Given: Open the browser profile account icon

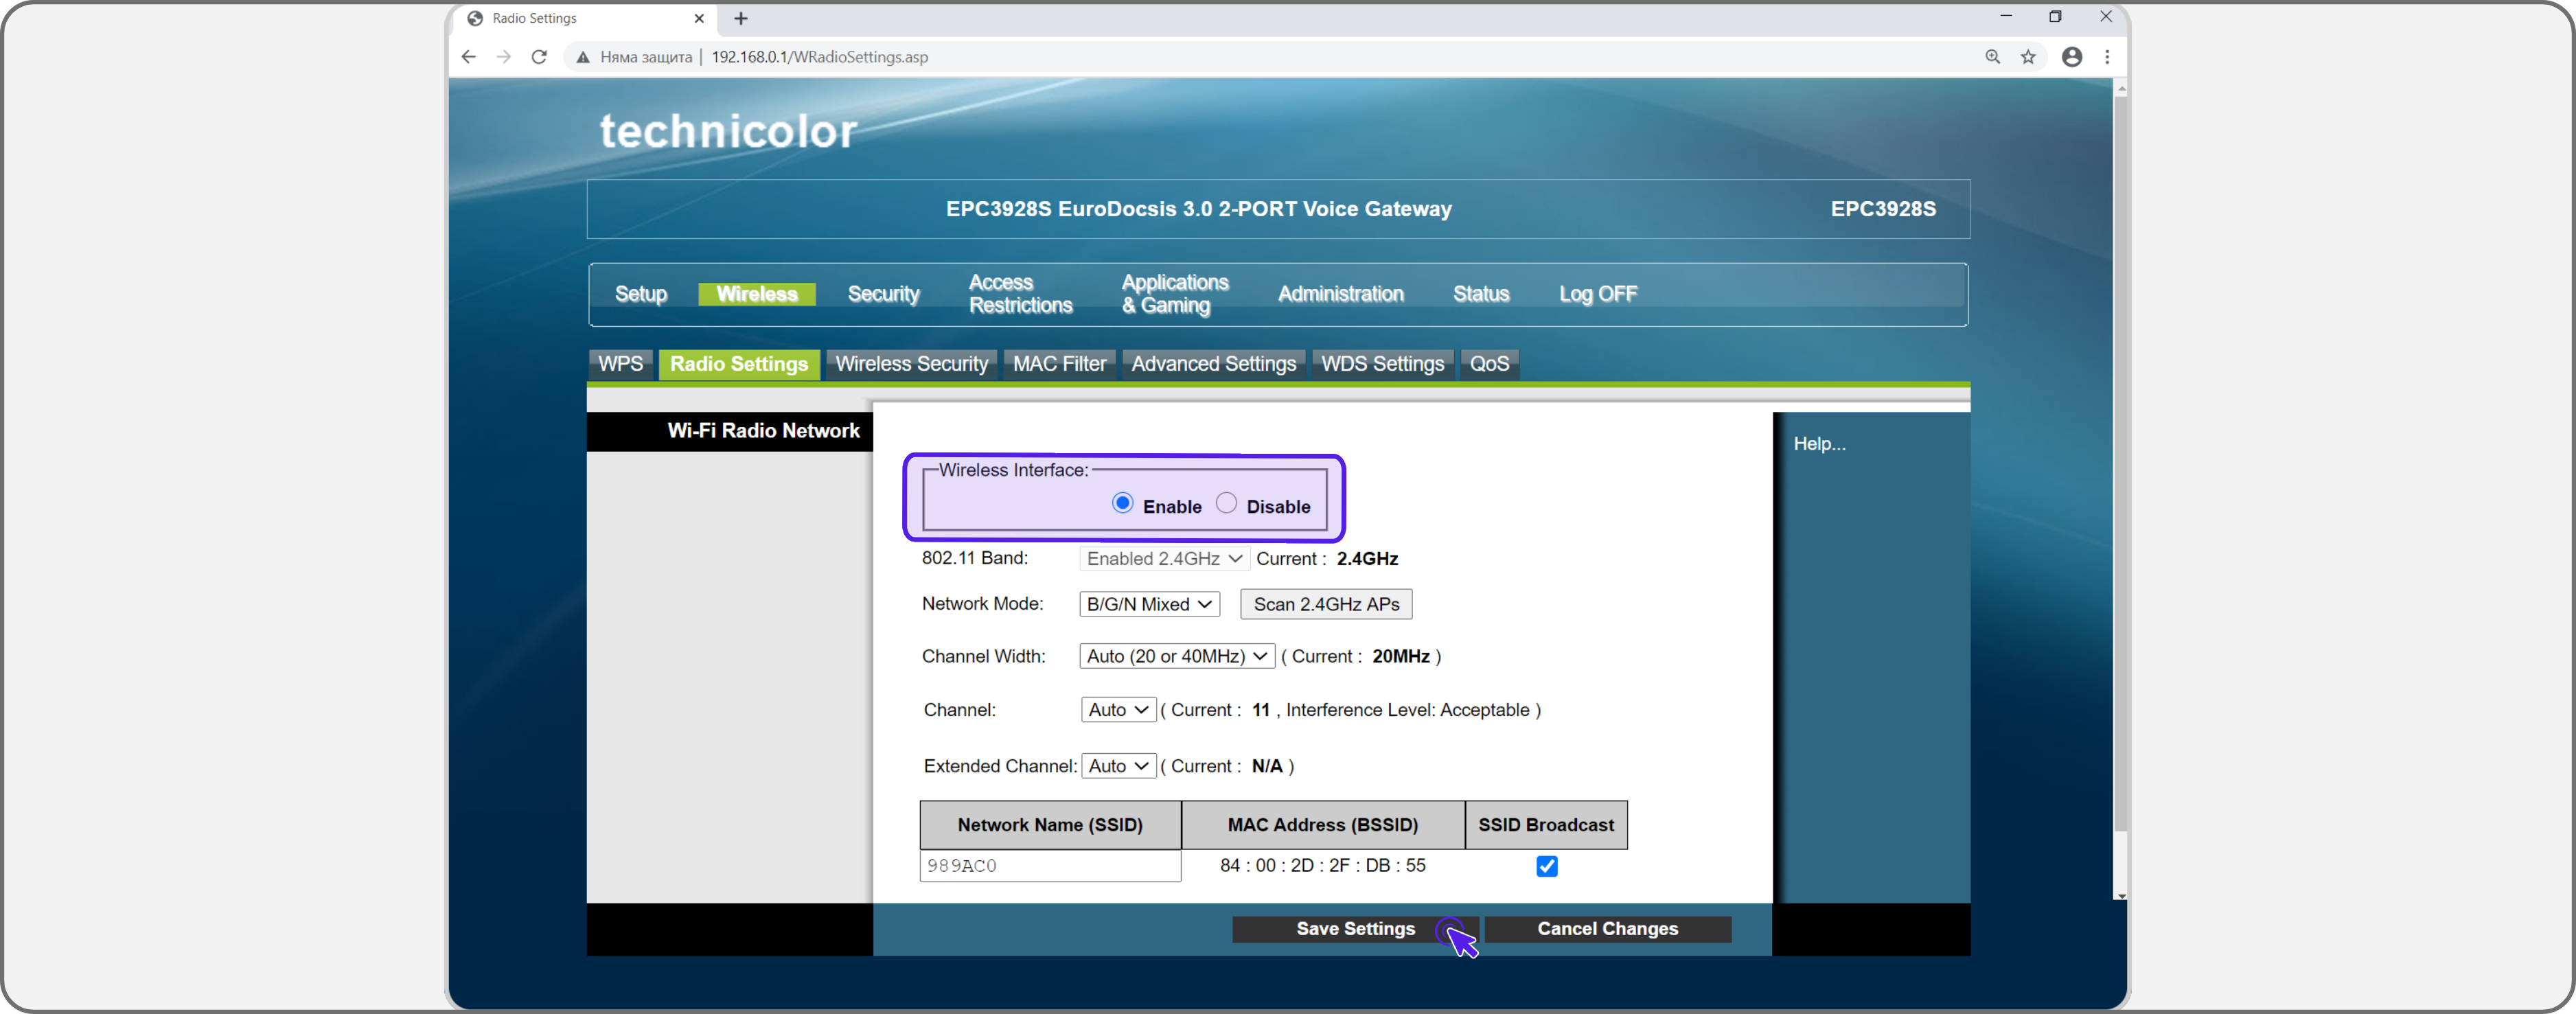Looking at the screenshot, I should click(2072, 57).
